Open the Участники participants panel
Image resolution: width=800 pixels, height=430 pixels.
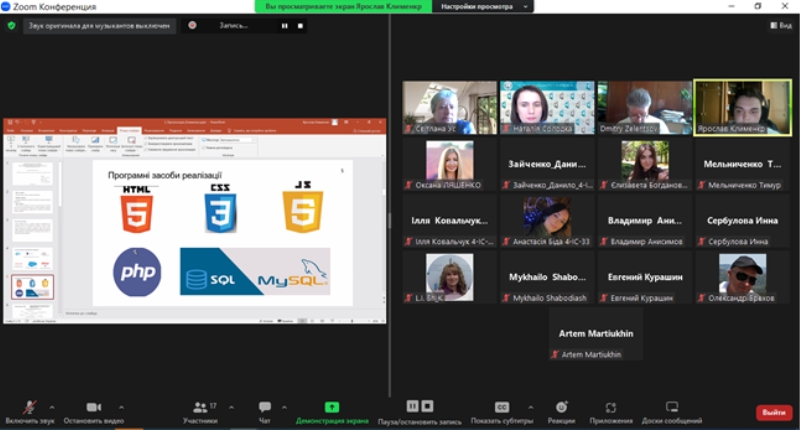(x=200, y=407)
